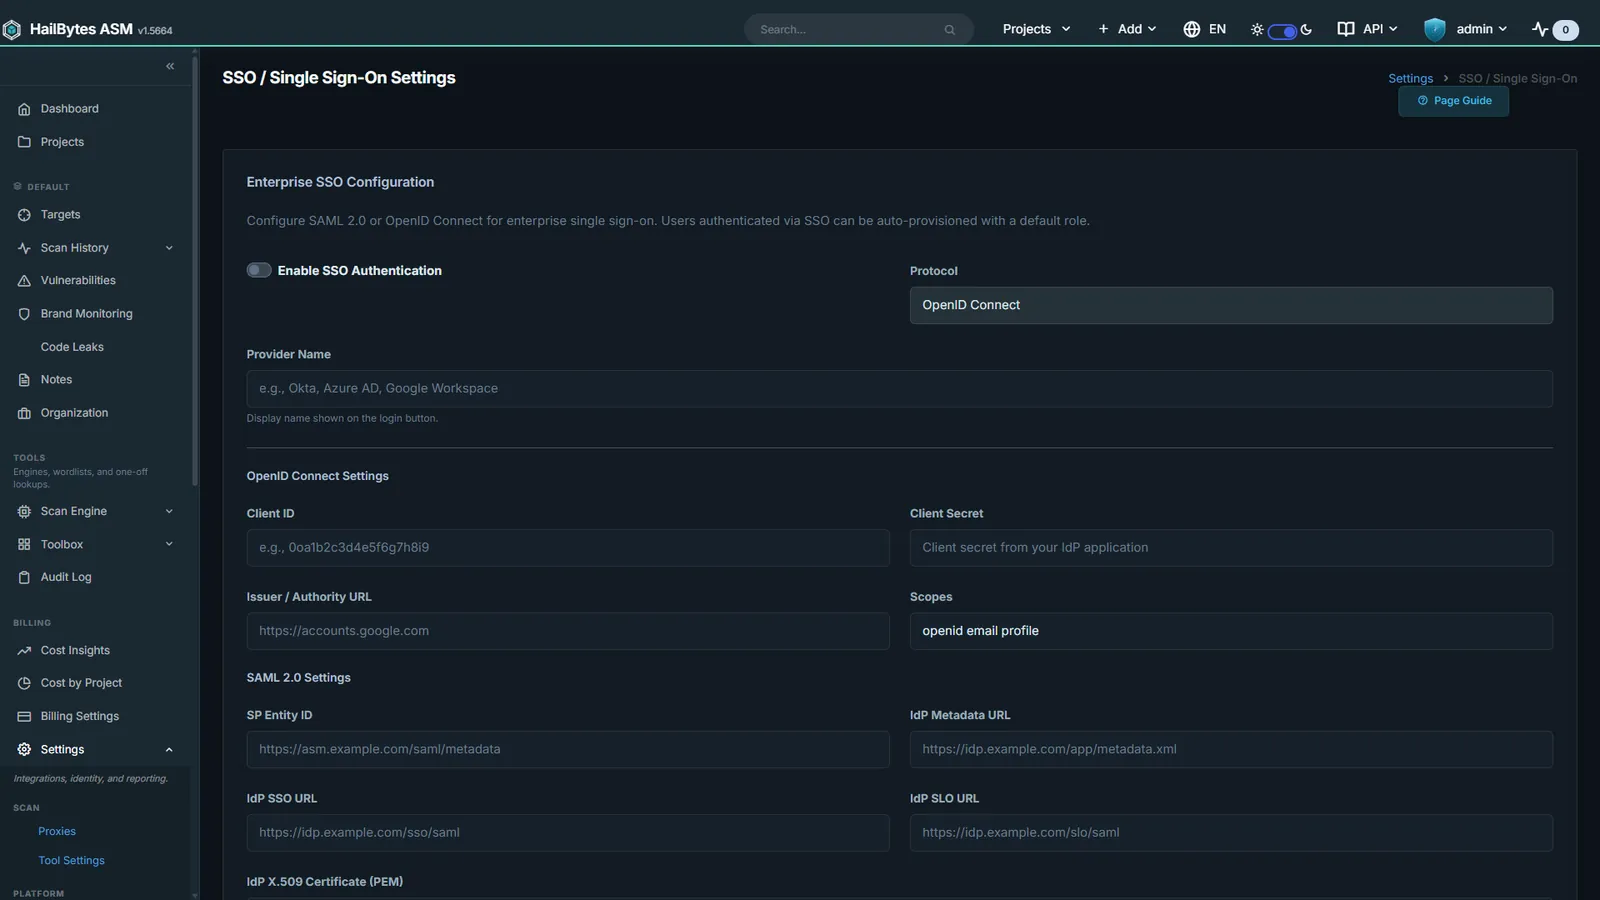Click the Dashboard home icon

pyautogui.click(x=24, y=109)
